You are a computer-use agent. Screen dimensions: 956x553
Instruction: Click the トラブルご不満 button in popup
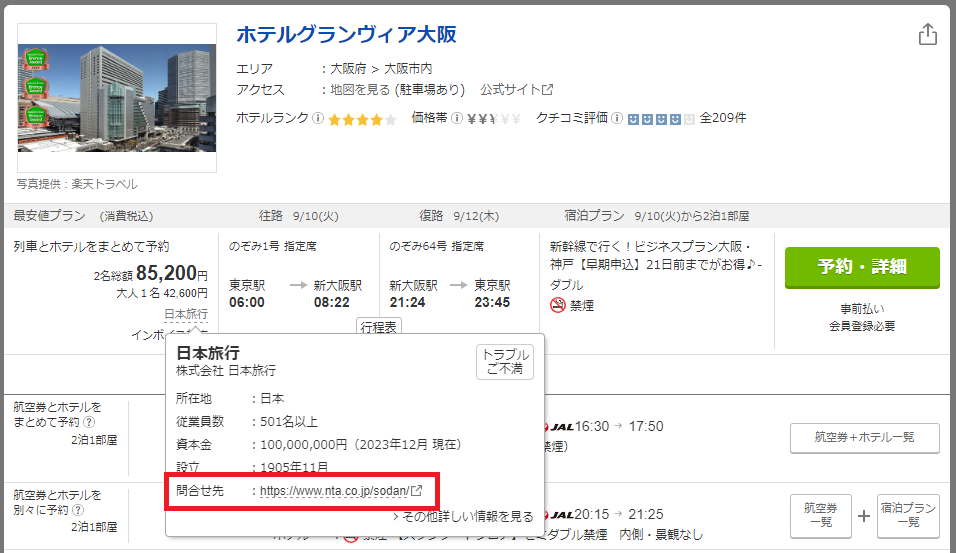click(x=505, y=362)
